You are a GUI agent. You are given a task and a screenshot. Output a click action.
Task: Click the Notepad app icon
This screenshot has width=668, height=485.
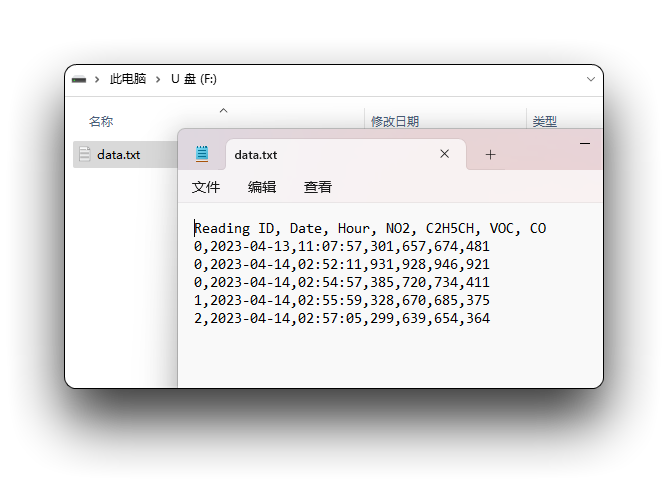(x=202, y=154)
